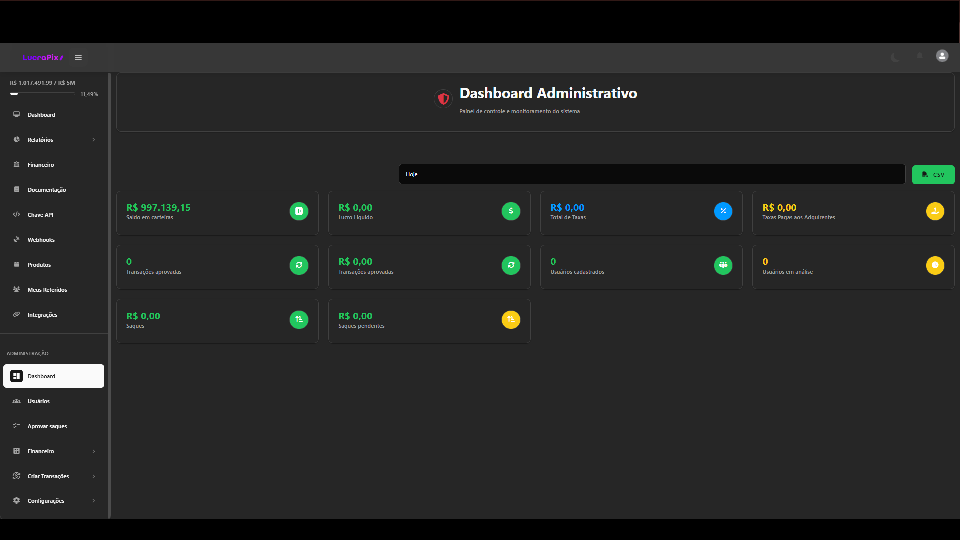Export data with the CSV button
The width and height of the screenshot is (960, 540).
[x=933, y=175]
